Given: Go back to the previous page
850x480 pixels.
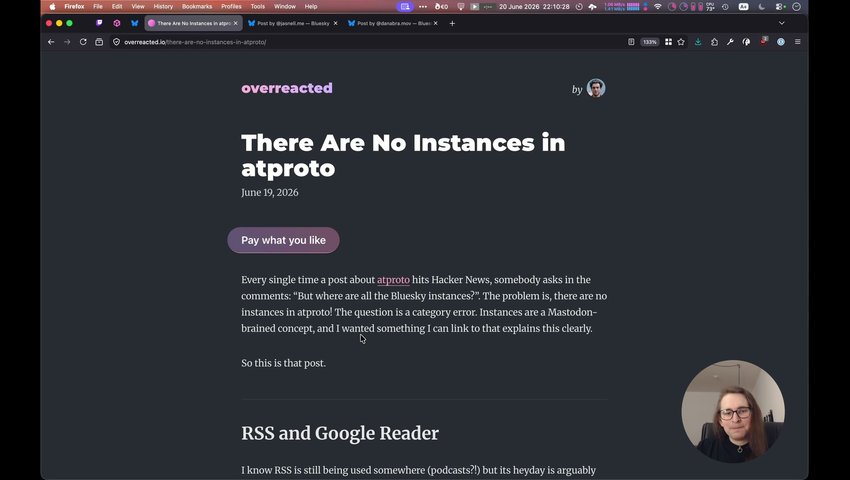Looking at the screenshot, I should point(51,42).
